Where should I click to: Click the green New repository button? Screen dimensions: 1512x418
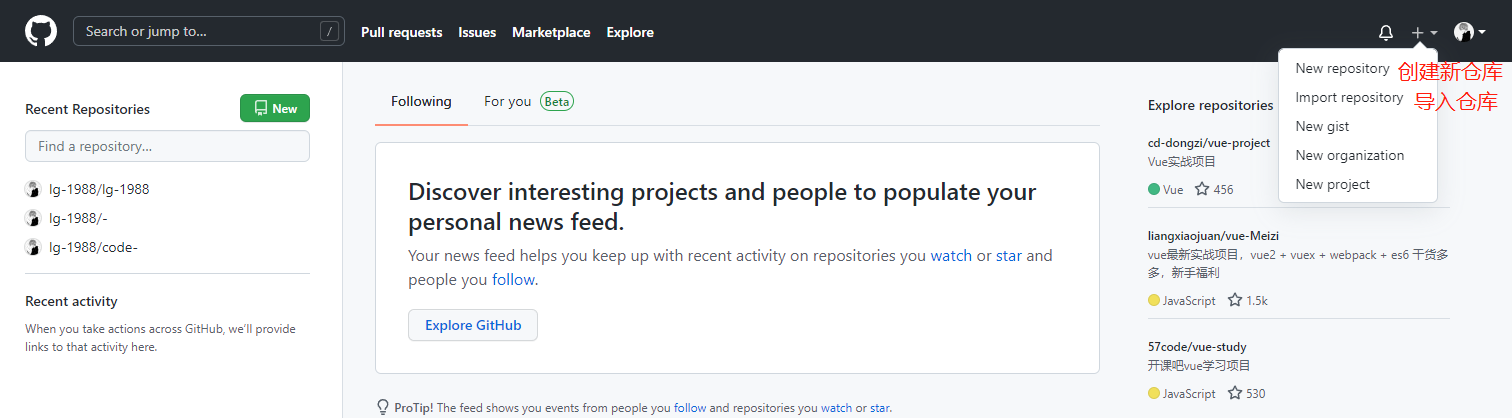tap(275, 108)
